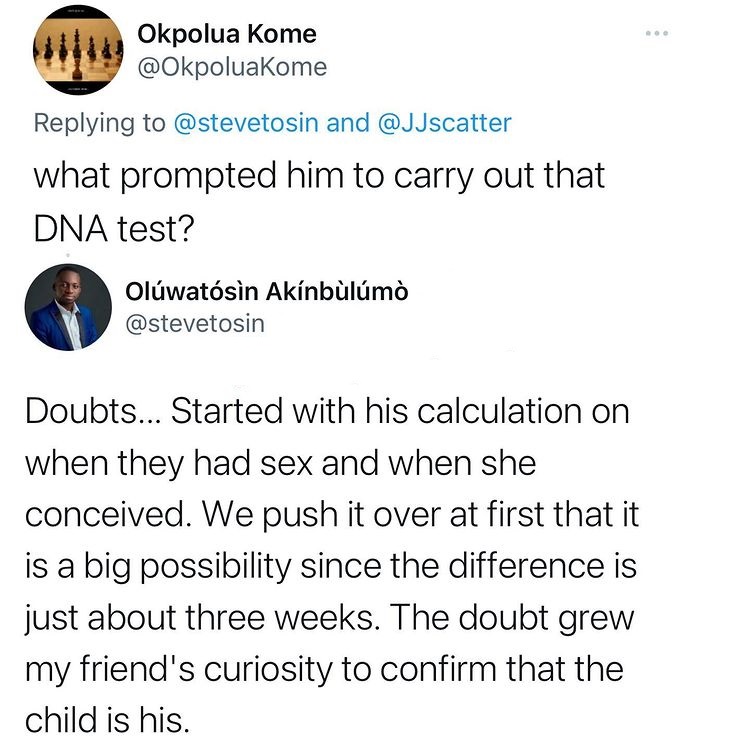Open the Okpolua Kome display name

tap(226, 34)
